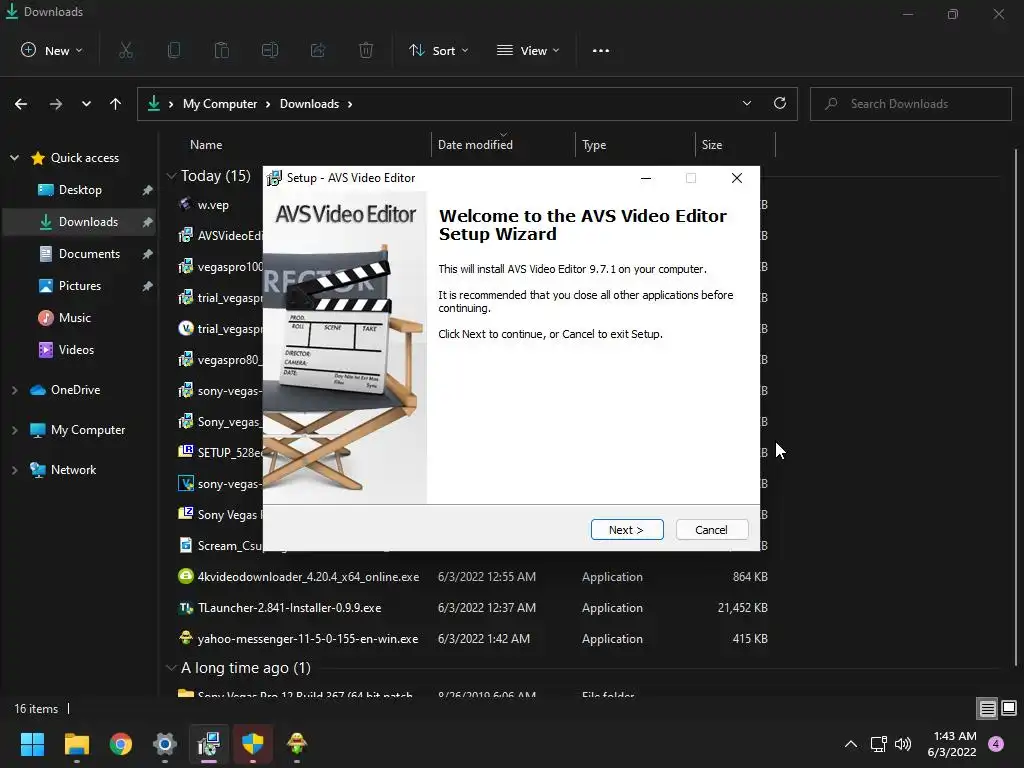Image resolution: width=1024 pixels, height=768 pixels.
Task: Click the Cut scissors icon in toolbar
Action: [x=126, y=50]
